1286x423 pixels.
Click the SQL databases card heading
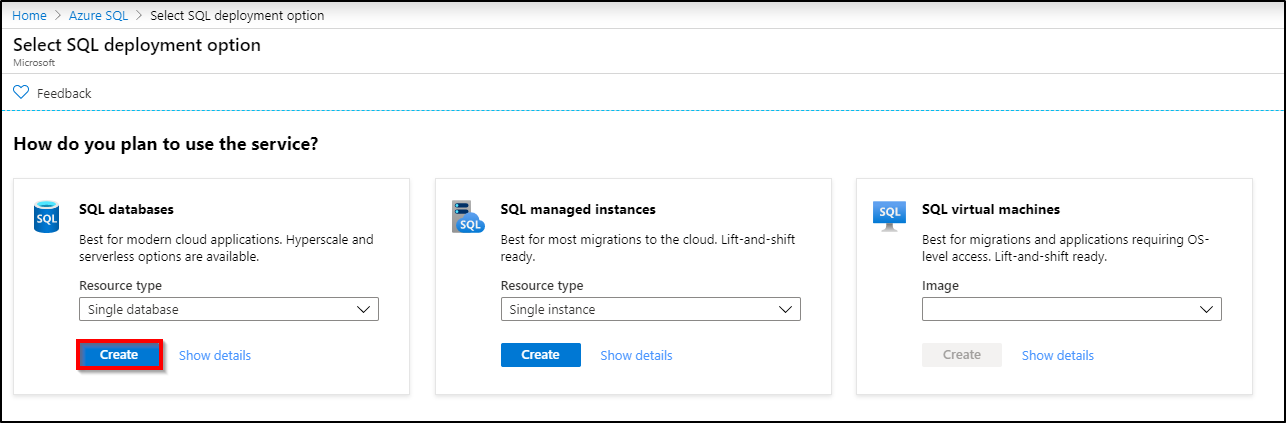point(126,210)
